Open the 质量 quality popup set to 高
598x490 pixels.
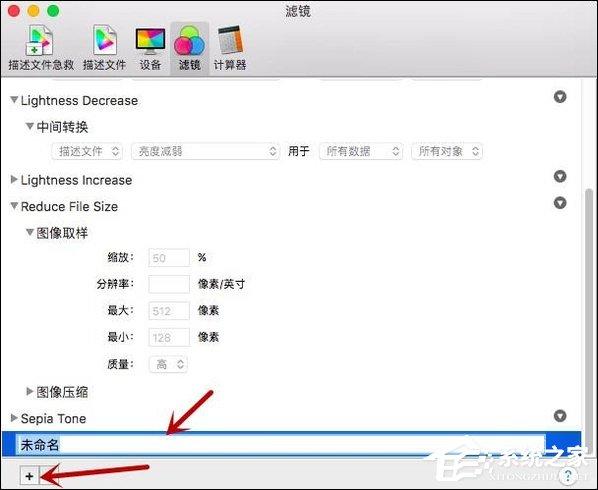coord(168,365)
